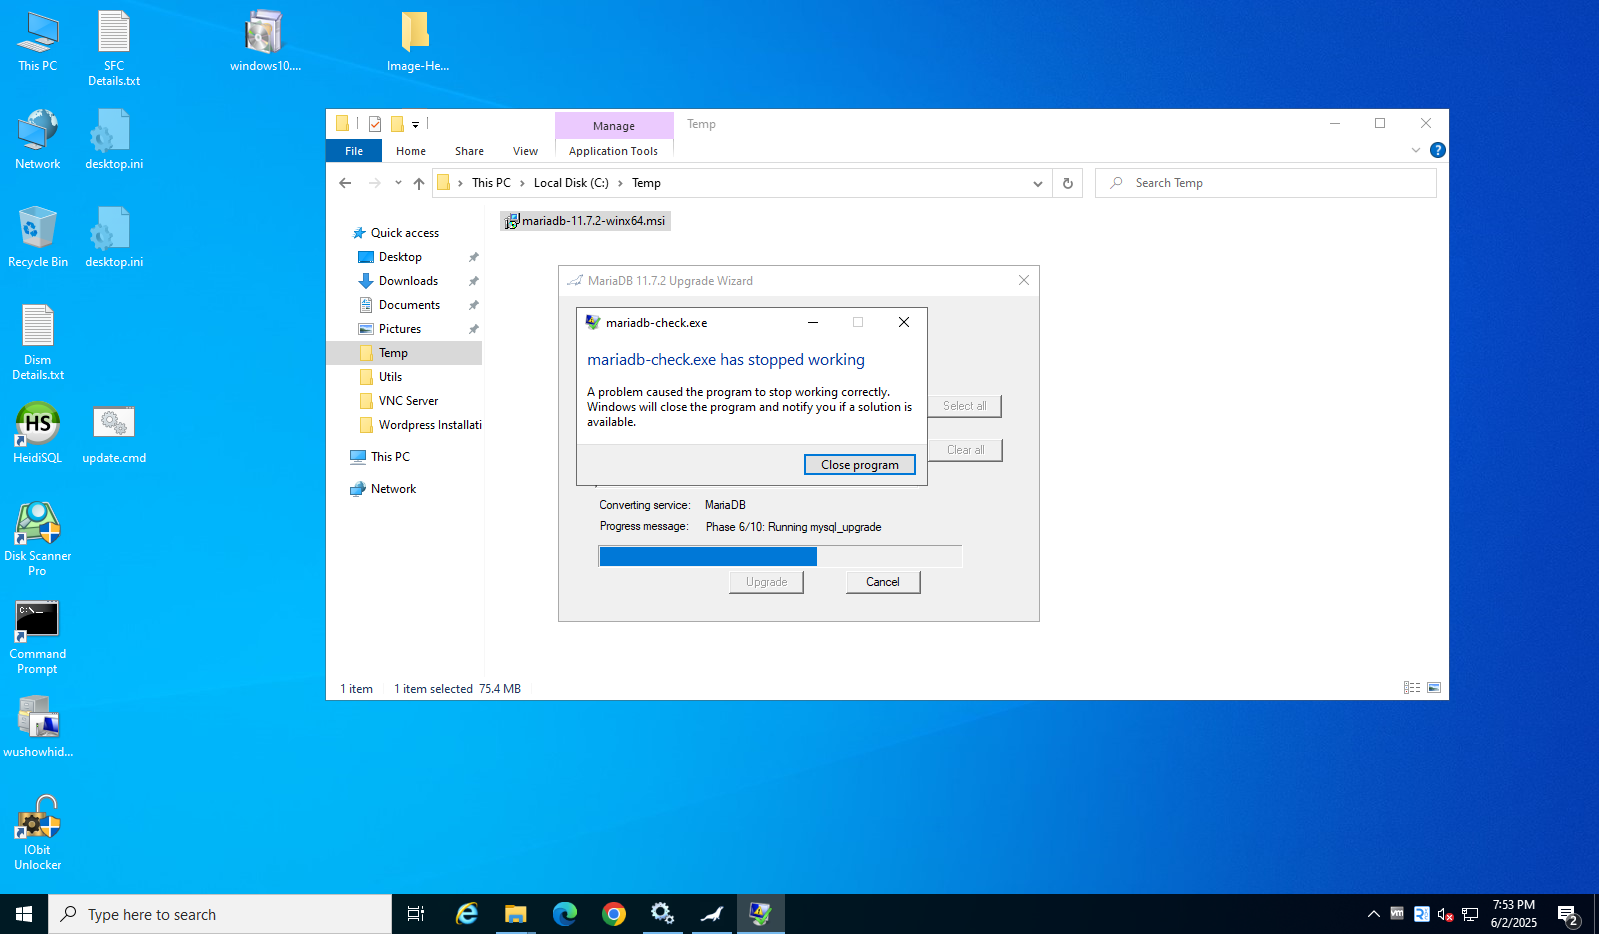Viewport: 1599px width, 934px height.
Task: Open Network desktop icon
Action: click(x=38, y=140)
